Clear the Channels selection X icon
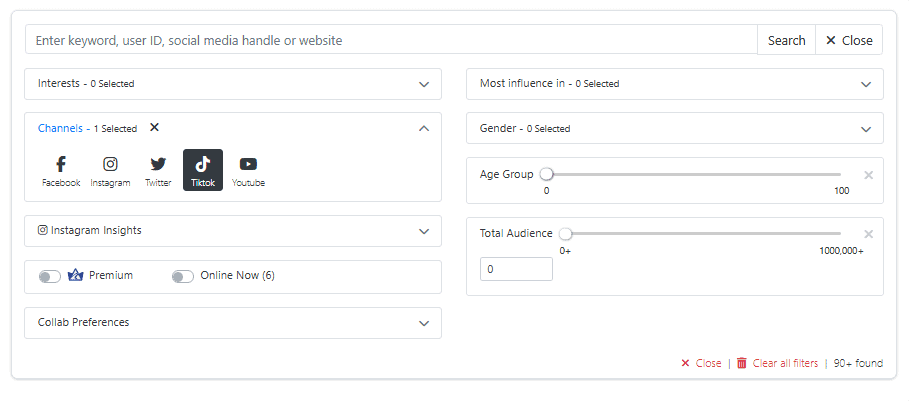This screenshot has height=401, width=909. 154,127
